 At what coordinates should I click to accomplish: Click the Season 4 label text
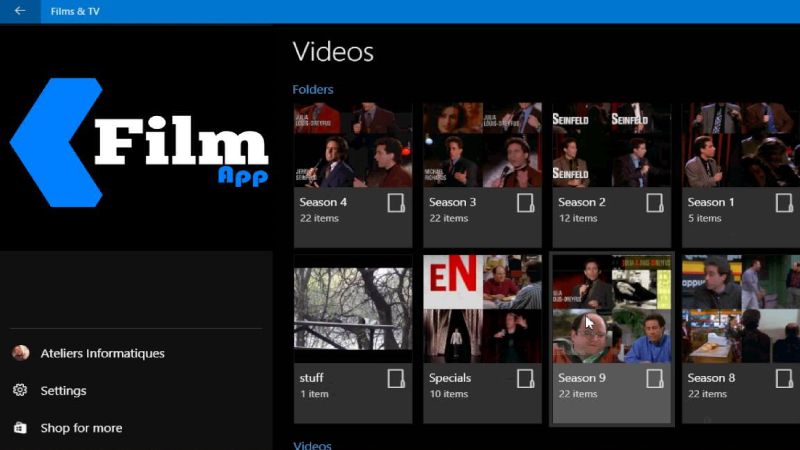(x=323, y=202)
